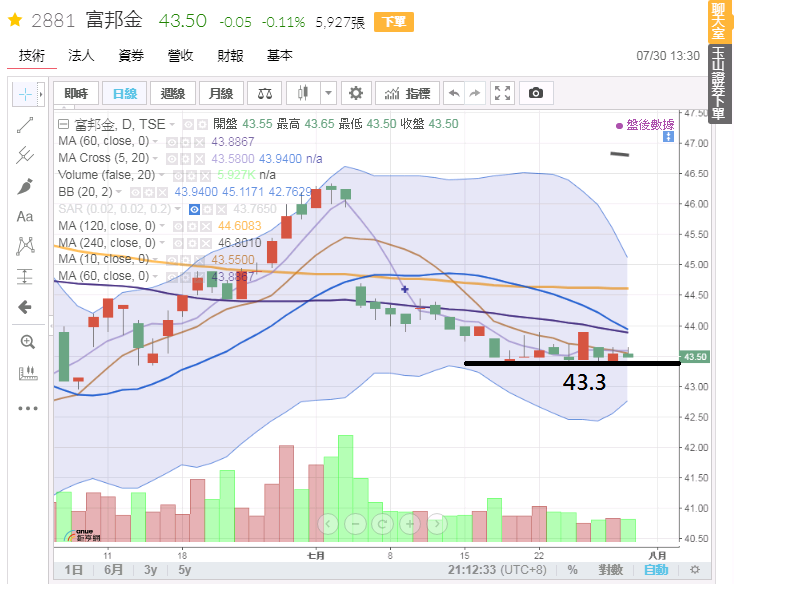Viewport: 789px width, 600px height.
Task: Select the ruler measure tool
Action: 28,373
